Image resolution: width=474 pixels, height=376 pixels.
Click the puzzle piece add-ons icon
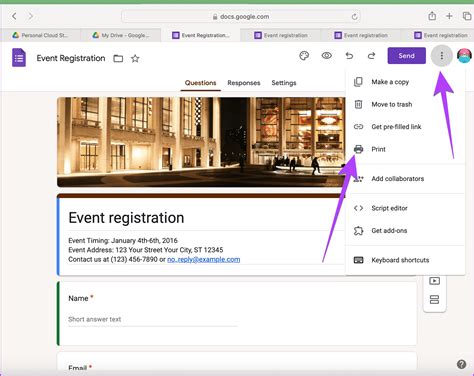click(x=358, y=231)
